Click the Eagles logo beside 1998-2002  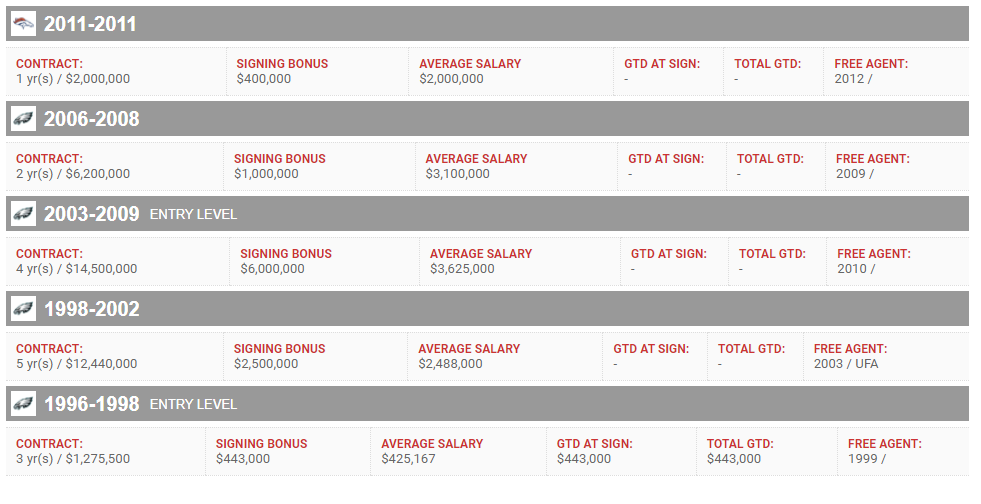click(x=24, y=309)
